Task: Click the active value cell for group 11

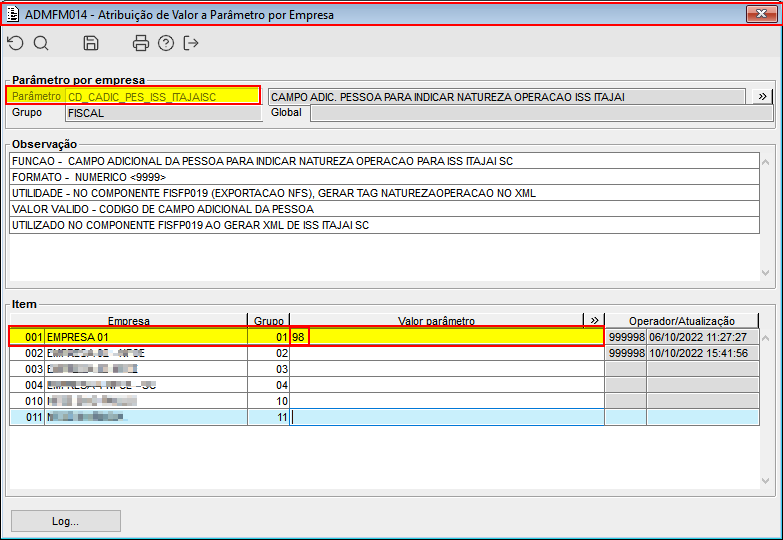Action: pos(447,417)
